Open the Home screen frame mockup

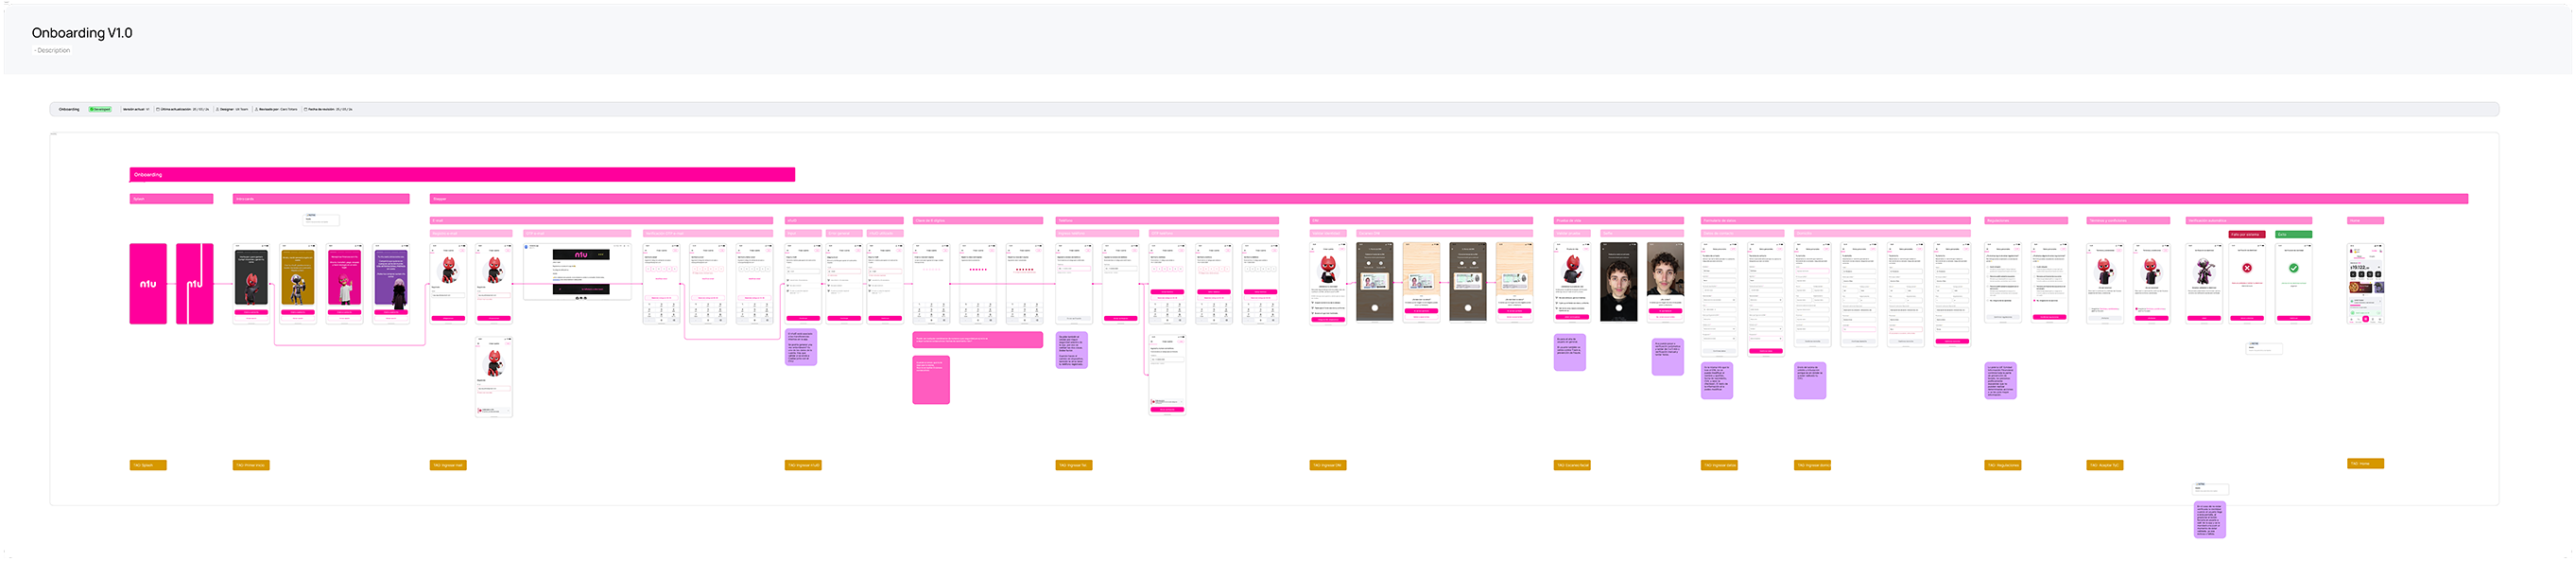(x=2365, y=283)
